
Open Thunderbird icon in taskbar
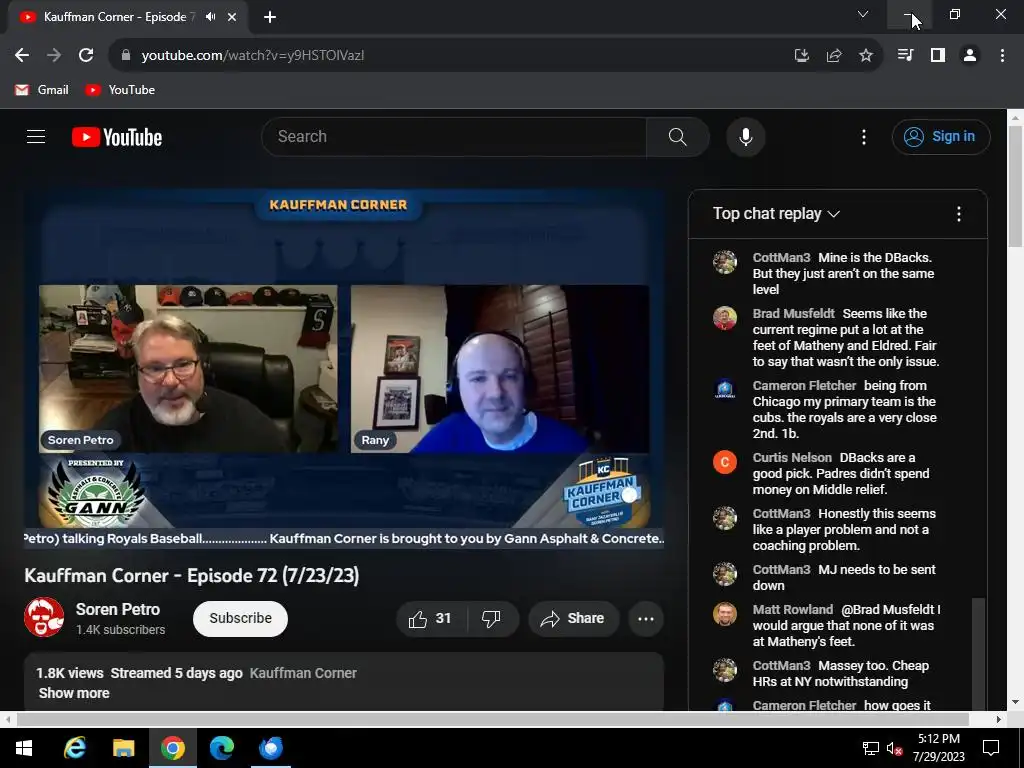[271, 748]
